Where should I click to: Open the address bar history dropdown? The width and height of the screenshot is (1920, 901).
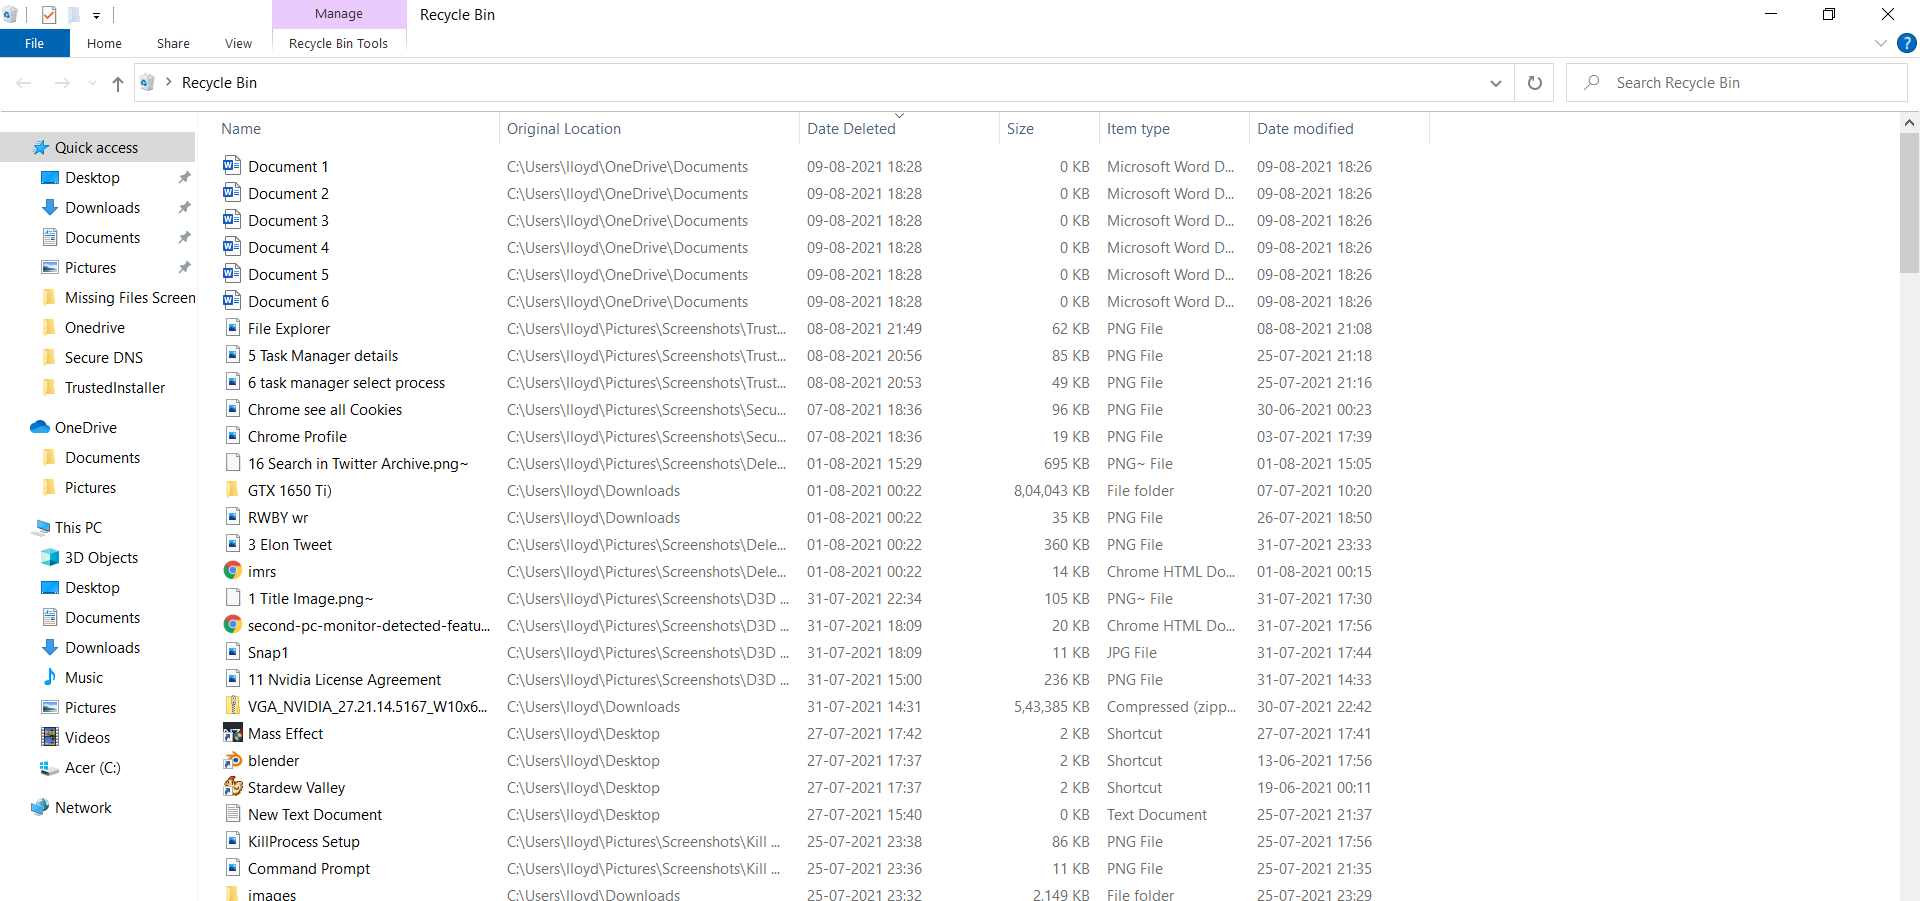[1495, 83]
